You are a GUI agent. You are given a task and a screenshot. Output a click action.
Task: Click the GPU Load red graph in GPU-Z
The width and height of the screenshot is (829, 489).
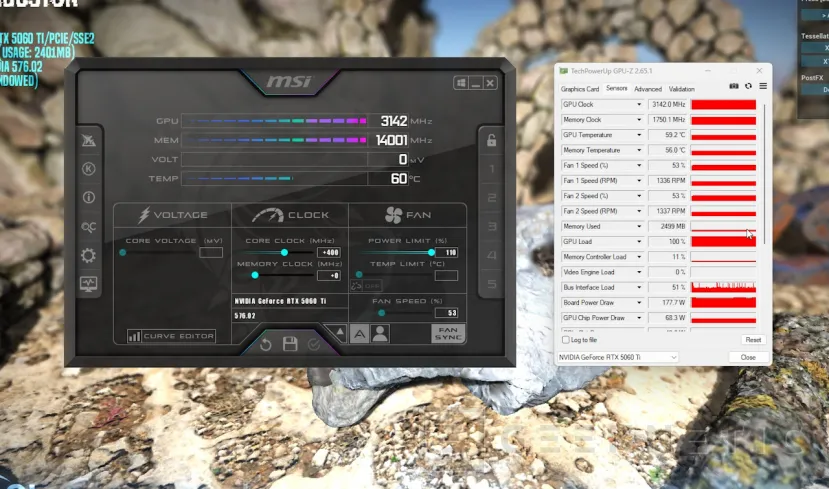(x=723, y=242)
